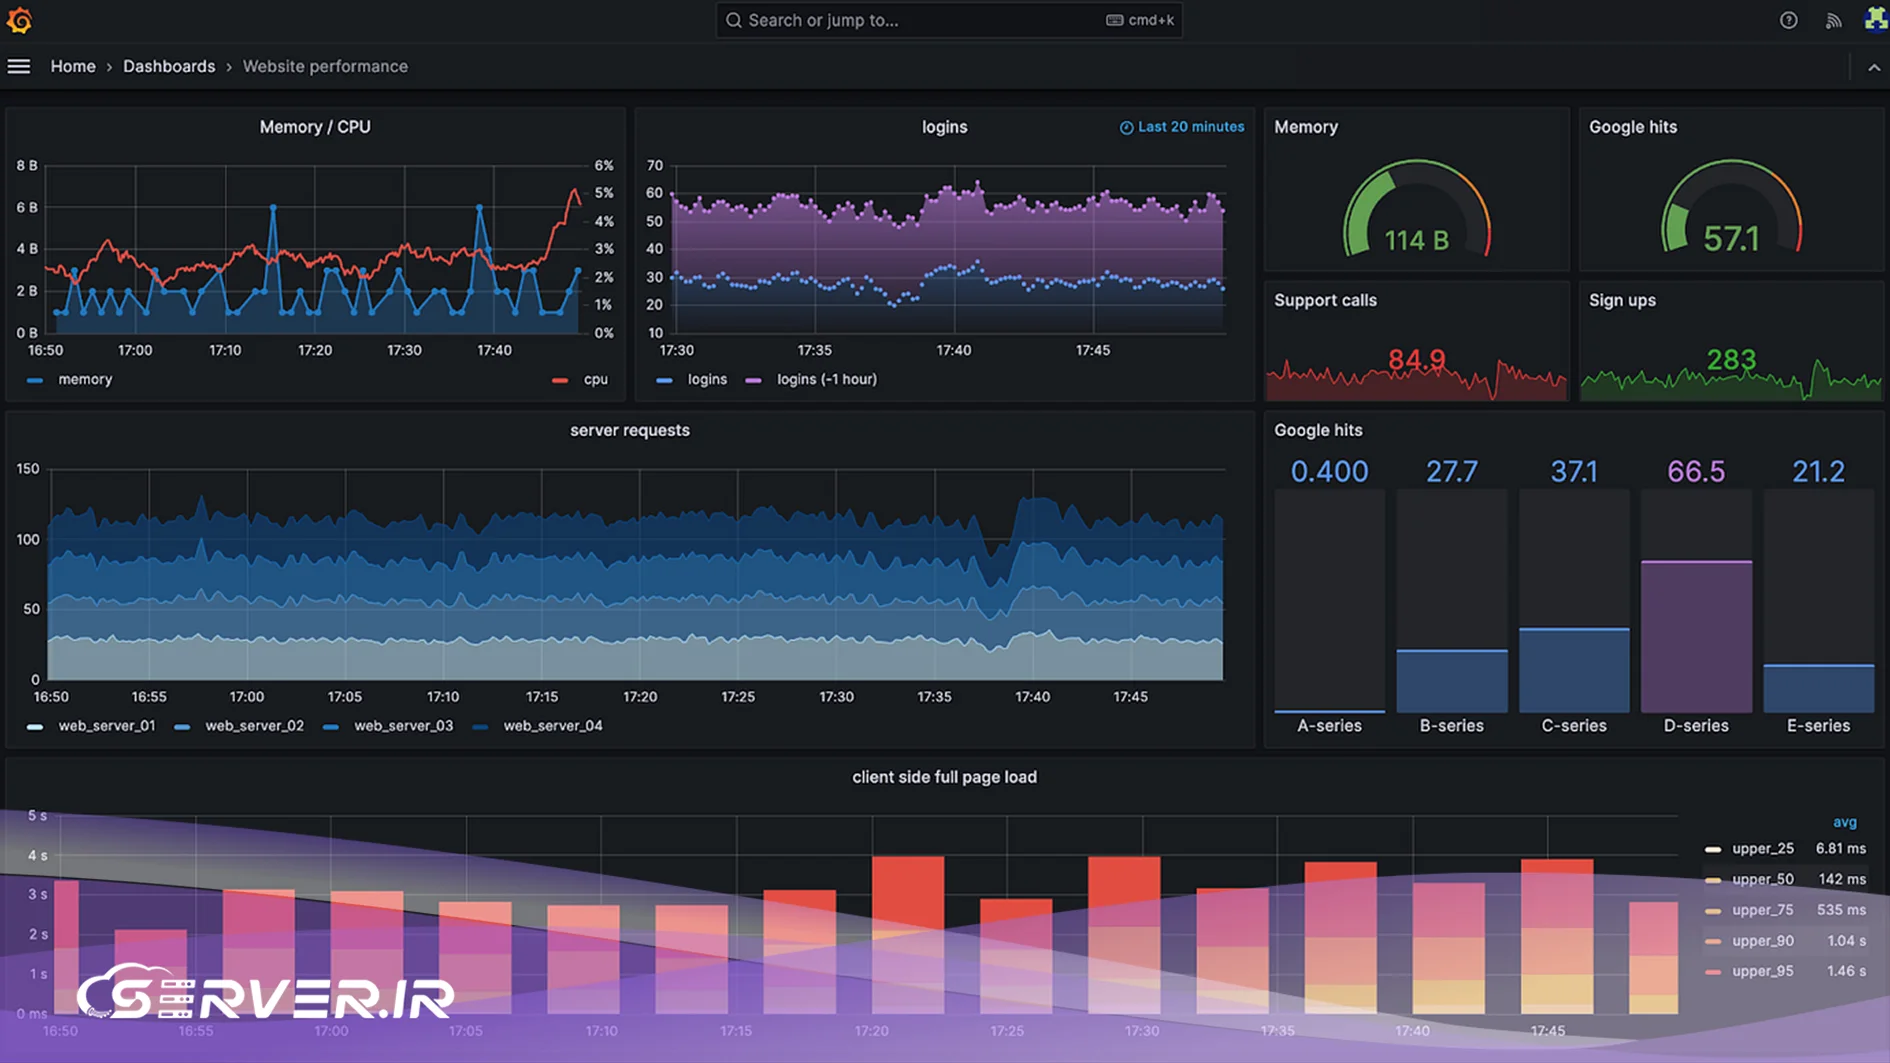Open the server requests panel title menu

click(629, 430)
